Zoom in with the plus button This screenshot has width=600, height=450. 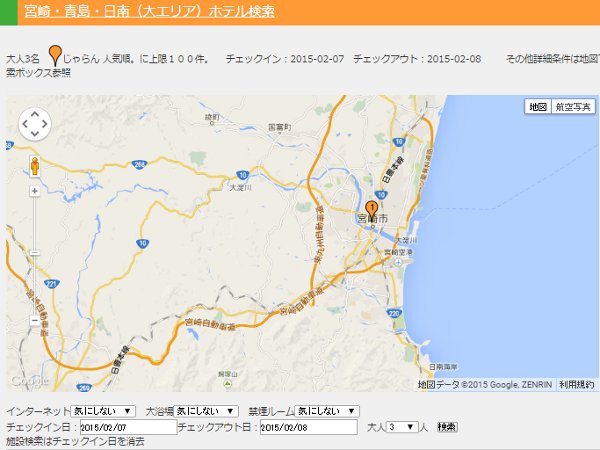point(35,191)
